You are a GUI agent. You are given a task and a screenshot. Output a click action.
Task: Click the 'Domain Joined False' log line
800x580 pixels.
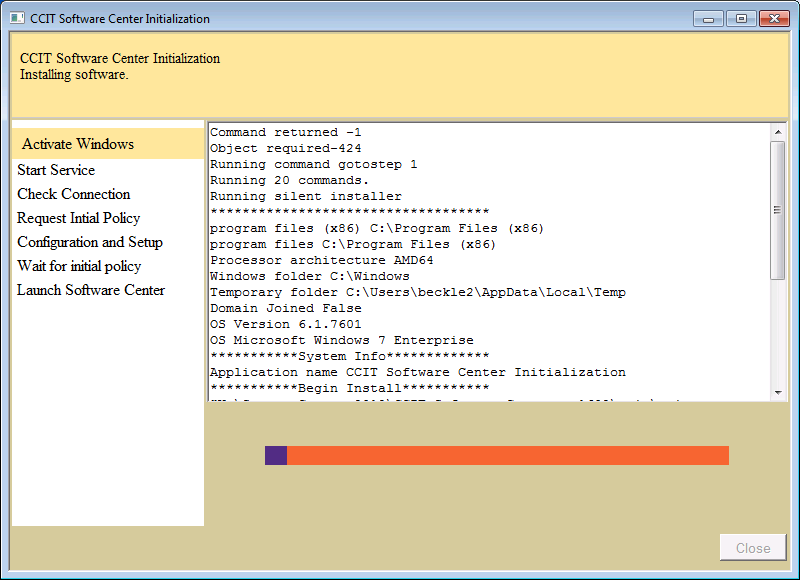[x=286, y=308]
